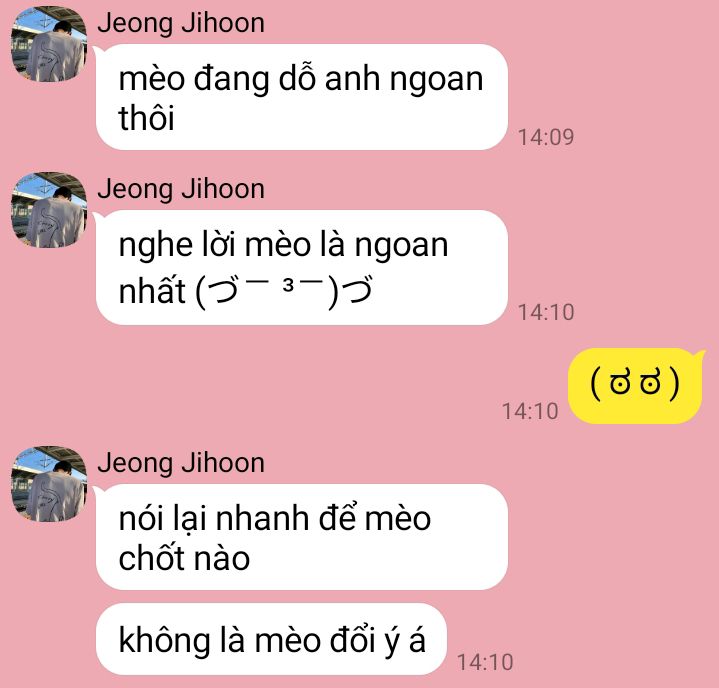Click Jeong Jihoon name above second message
This screenshot has width=719, height=688.
(x=181, y=189)
